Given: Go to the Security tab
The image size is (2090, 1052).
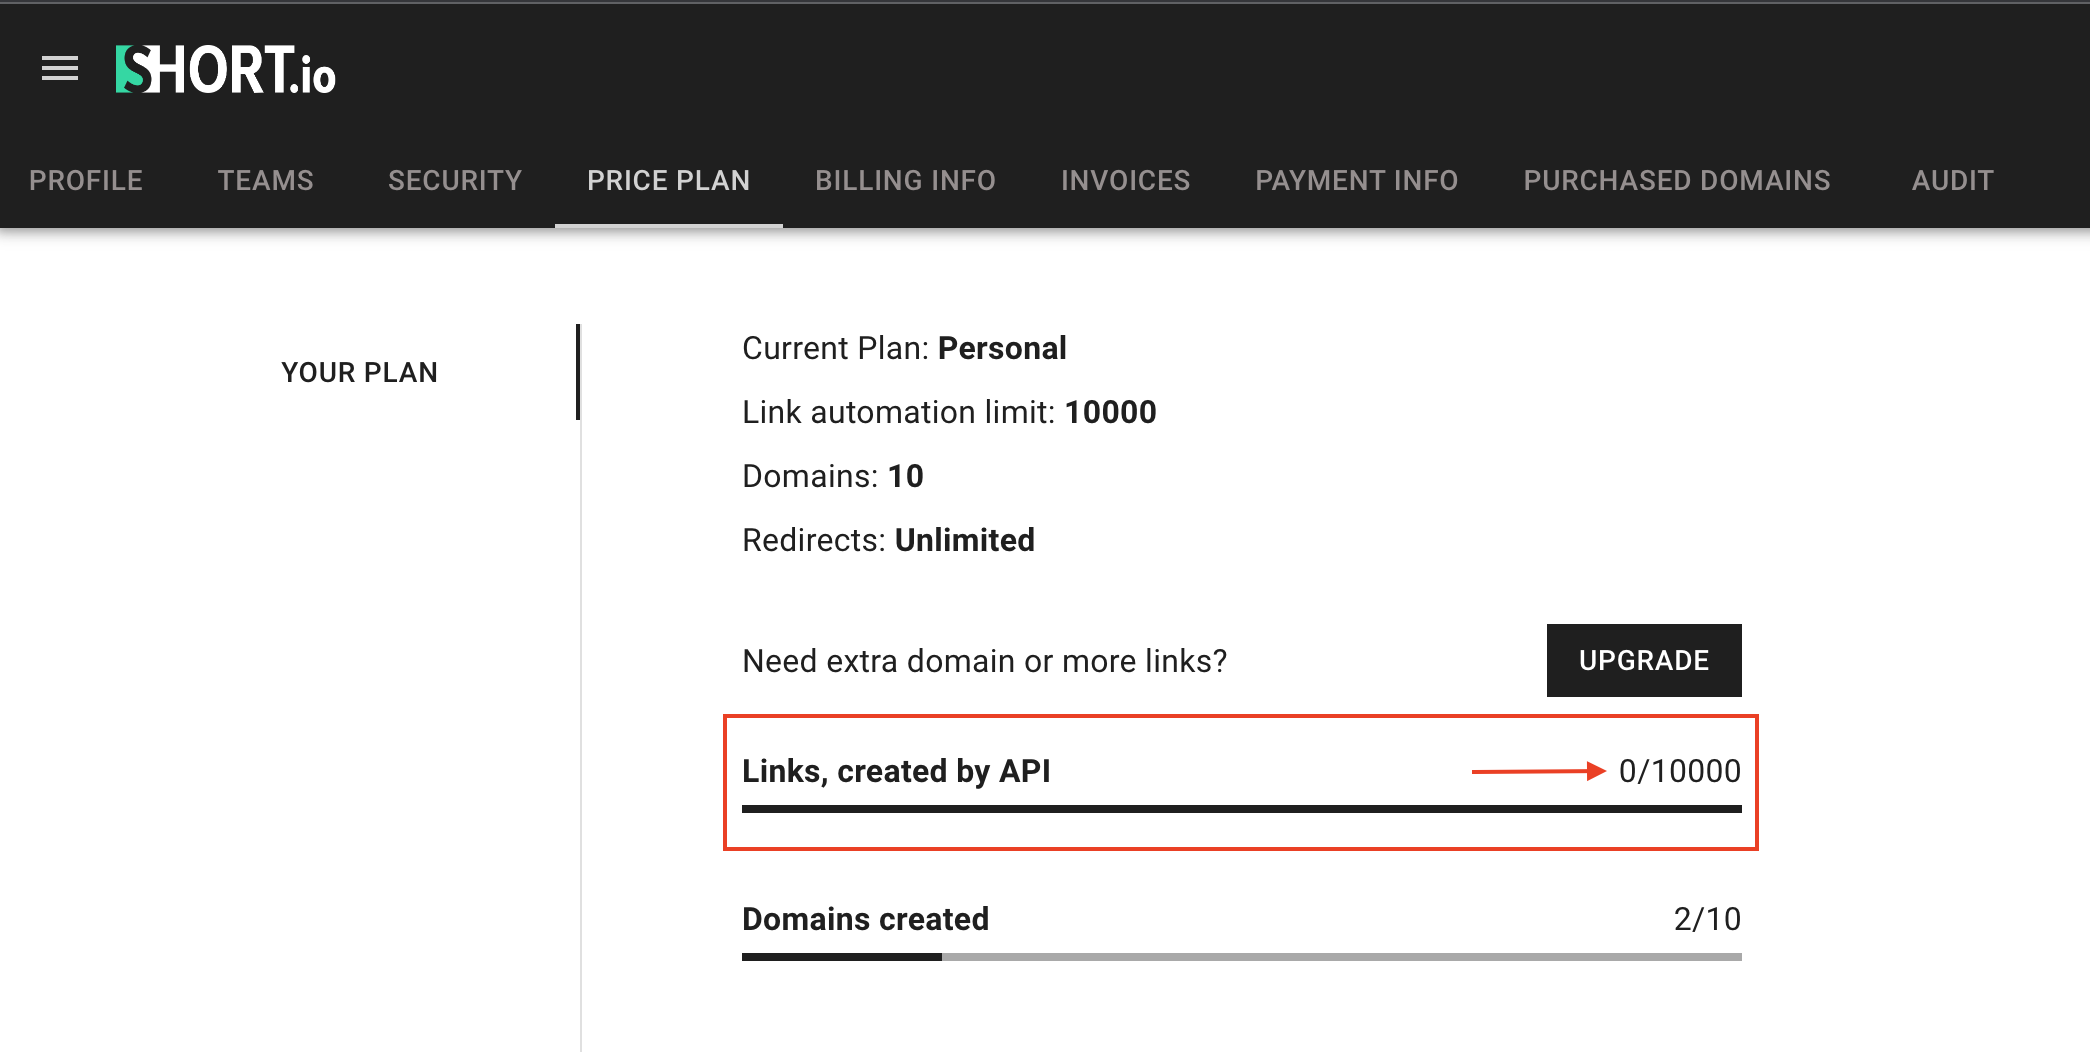Looking at the screenshot, I should point(455,180).
